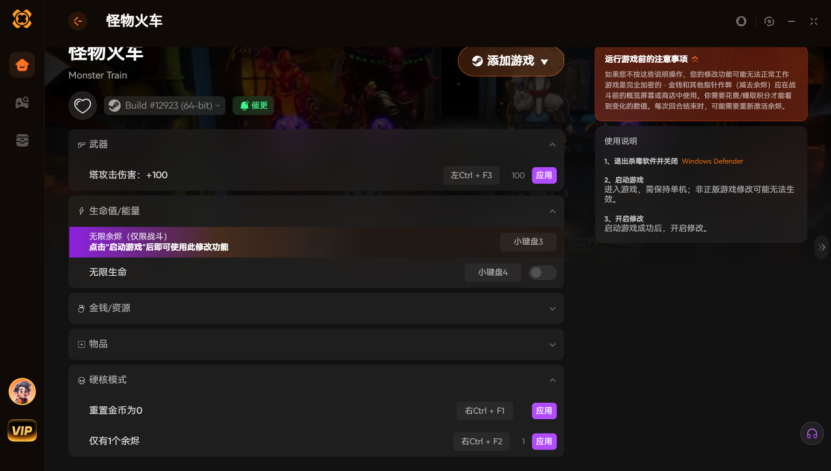This screenshot has height=471, width=831.
Task: Click the 催更 update reminder button
Action: click(x=253, y=105)
